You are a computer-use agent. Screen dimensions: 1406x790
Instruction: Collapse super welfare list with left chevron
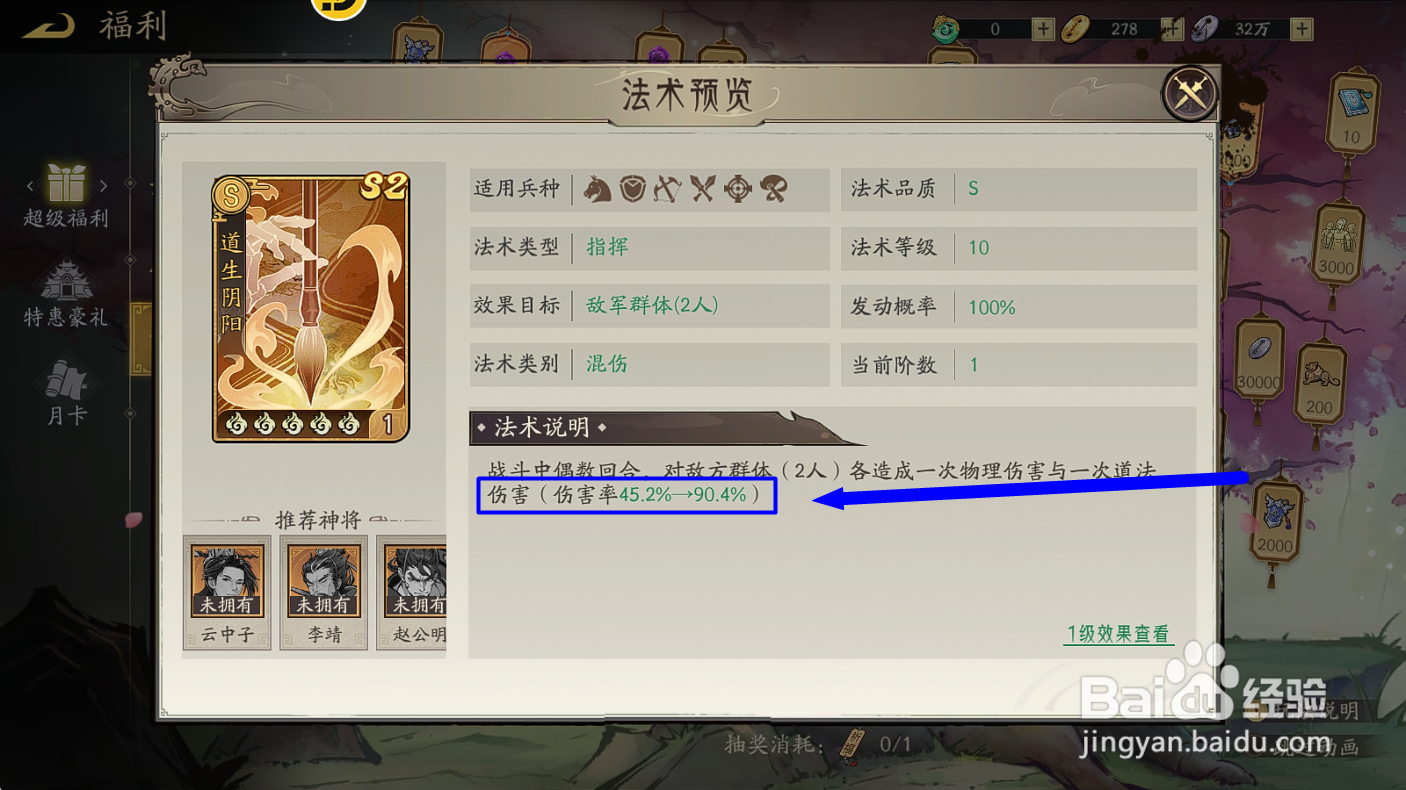pyautogui.click(x=30, y=185)
